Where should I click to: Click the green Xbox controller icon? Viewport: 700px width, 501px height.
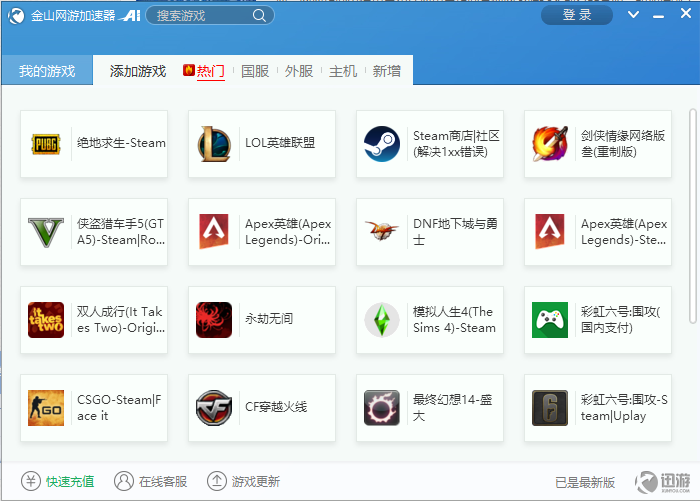[x=550, y=320]
